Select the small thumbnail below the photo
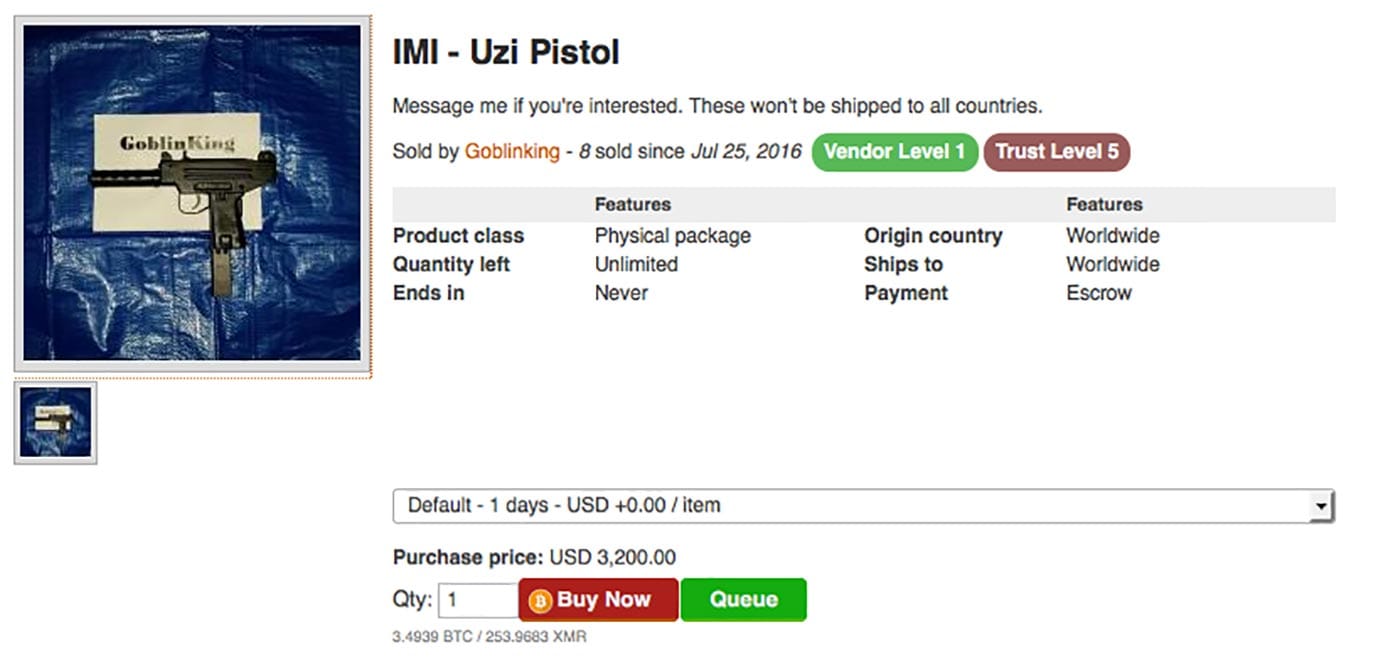Image resolution: width=1400 pixels, height=669 pixels. [56, 423]
